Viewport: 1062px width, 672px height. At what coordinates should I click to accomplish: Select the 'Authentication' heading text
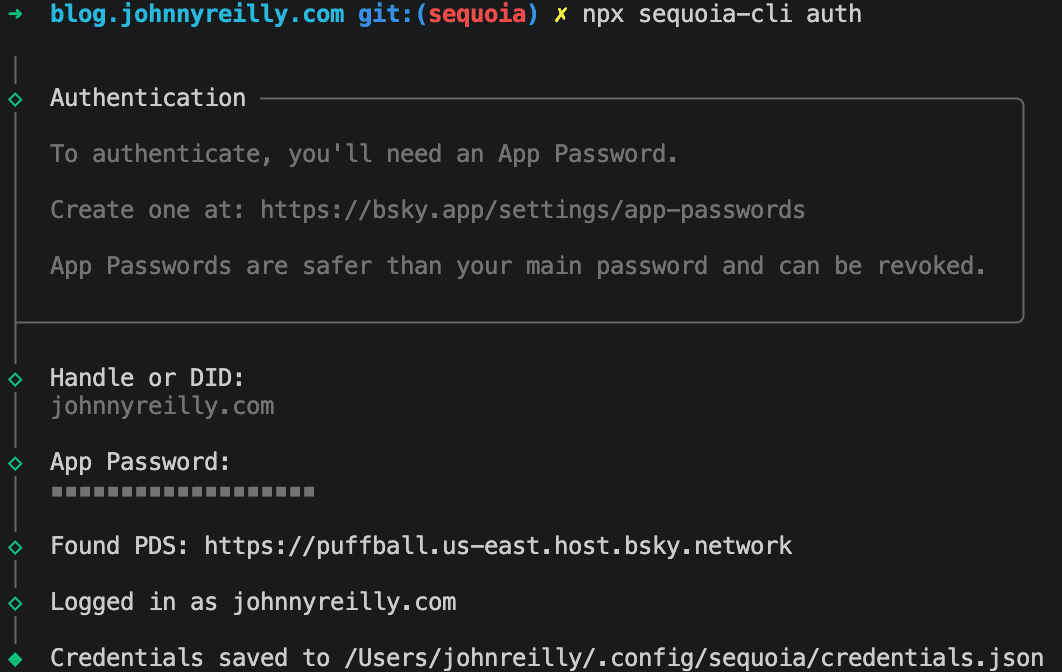coord(148,98)
